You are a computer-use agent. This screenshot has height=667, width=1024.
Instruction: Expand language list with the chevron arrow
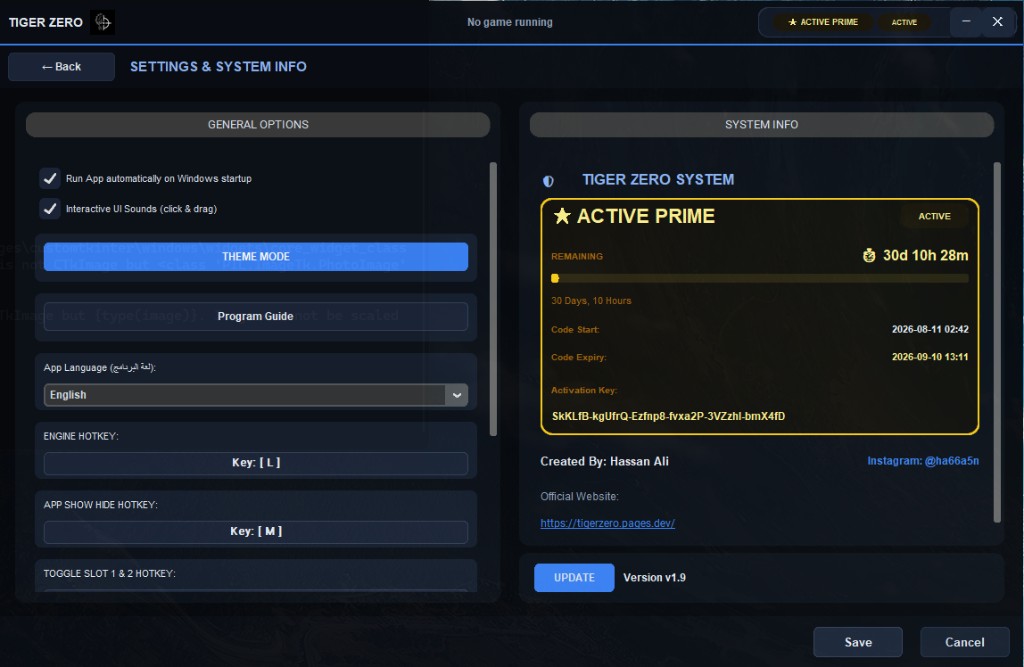pyautogui.click(x=456, y=395)
